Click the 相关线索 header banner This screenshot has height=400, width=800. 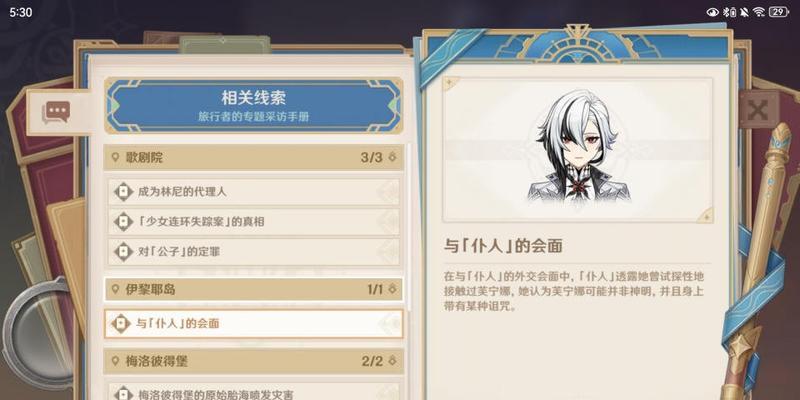pos(254,106)
